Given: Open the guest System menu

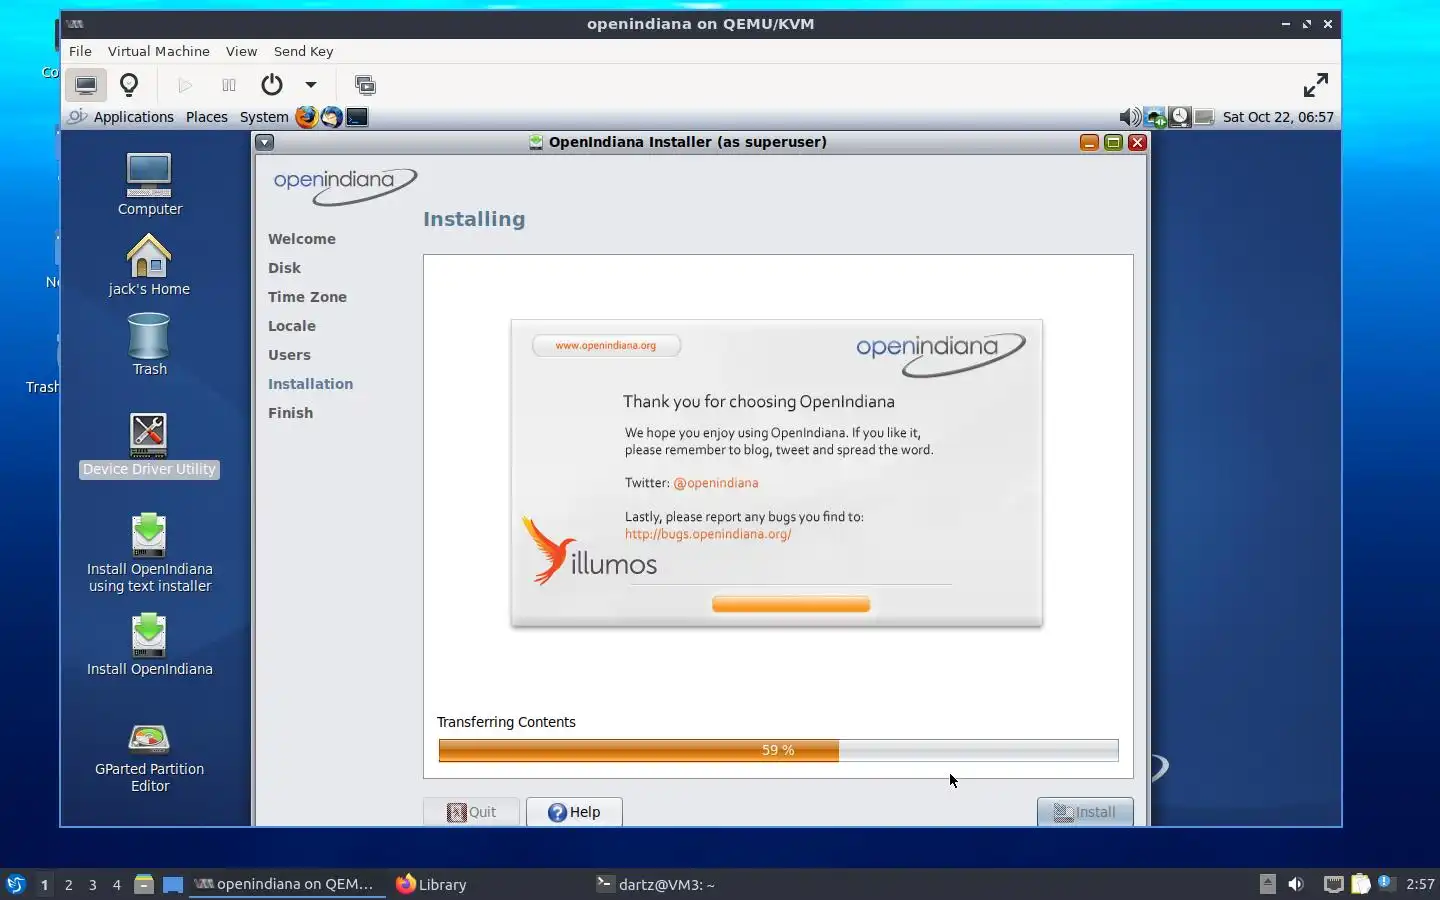Looking at the screenshot, I should point(264,117).
